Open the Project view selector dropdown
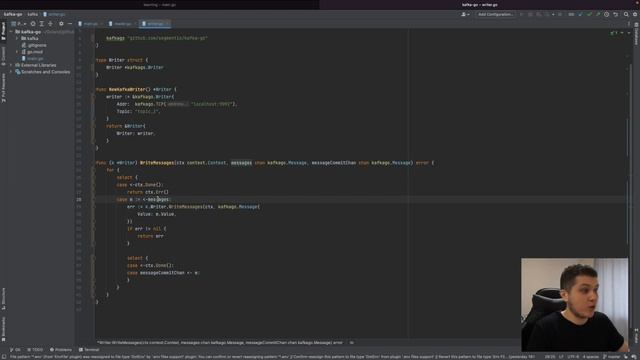640x360 pixels. (x=19, y=24)
